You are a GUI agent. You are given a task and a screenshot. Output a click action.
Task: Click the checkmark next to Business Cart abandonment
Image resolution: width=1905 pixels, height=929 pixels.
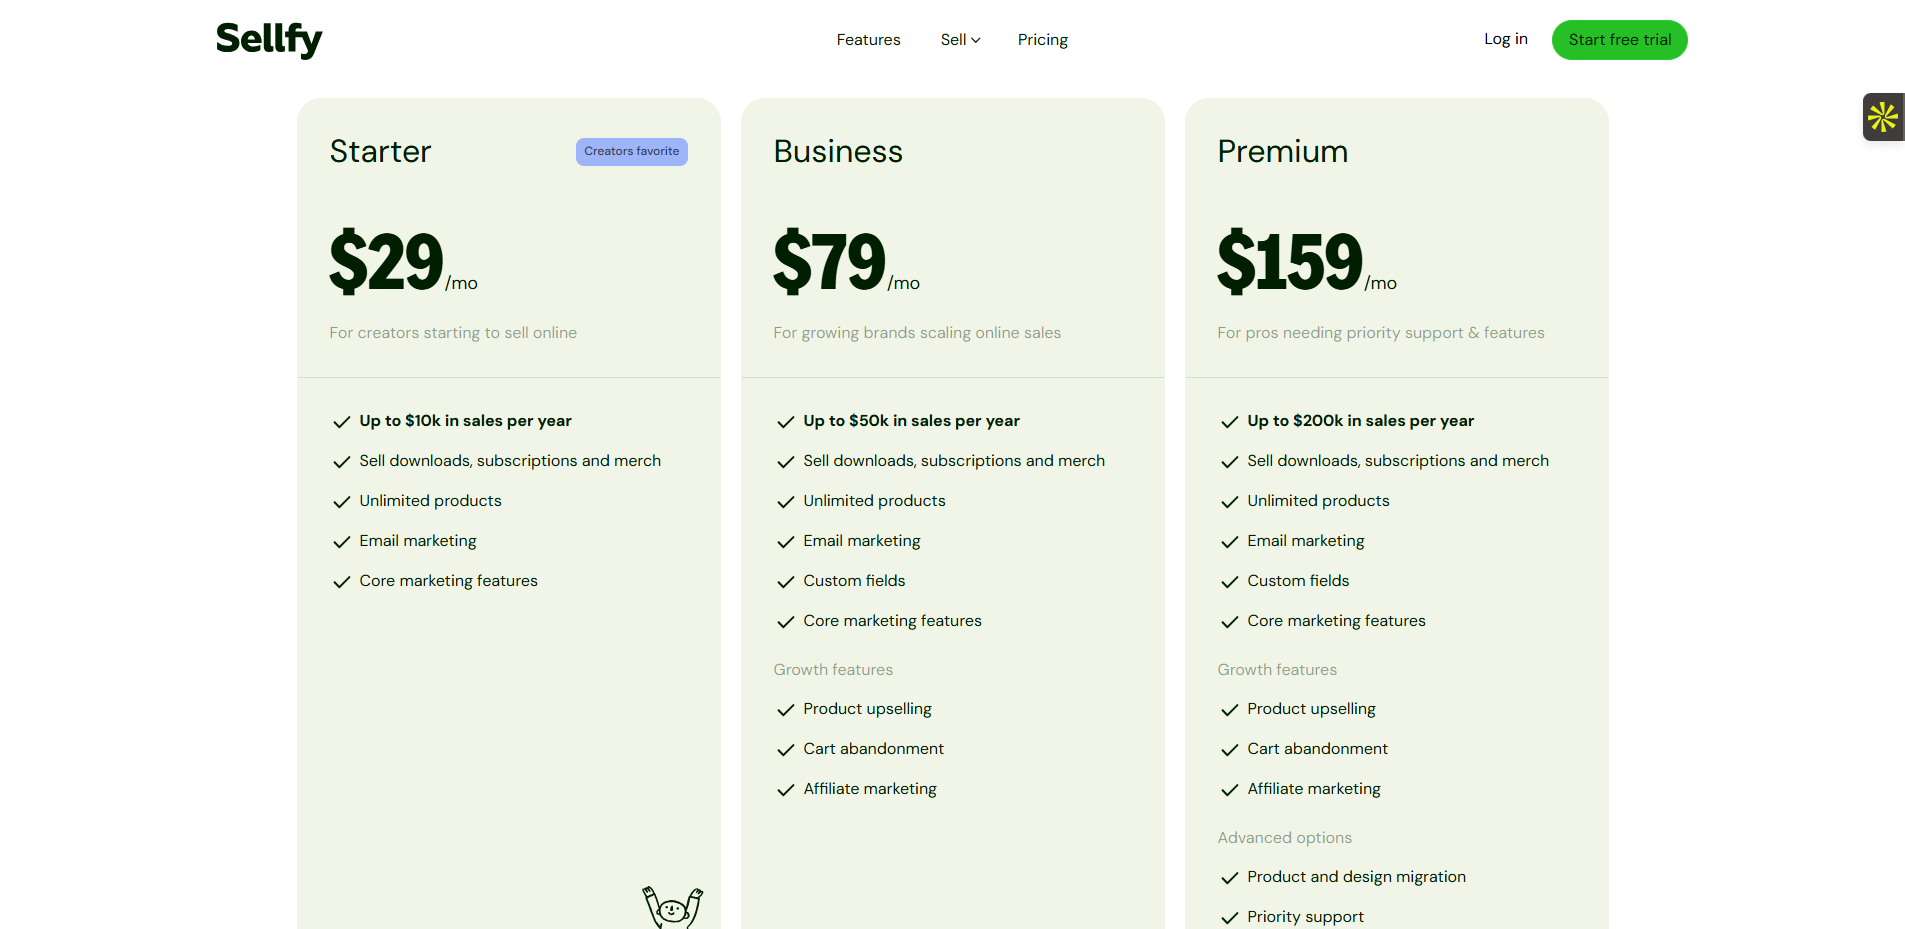[x=785, y=750]
